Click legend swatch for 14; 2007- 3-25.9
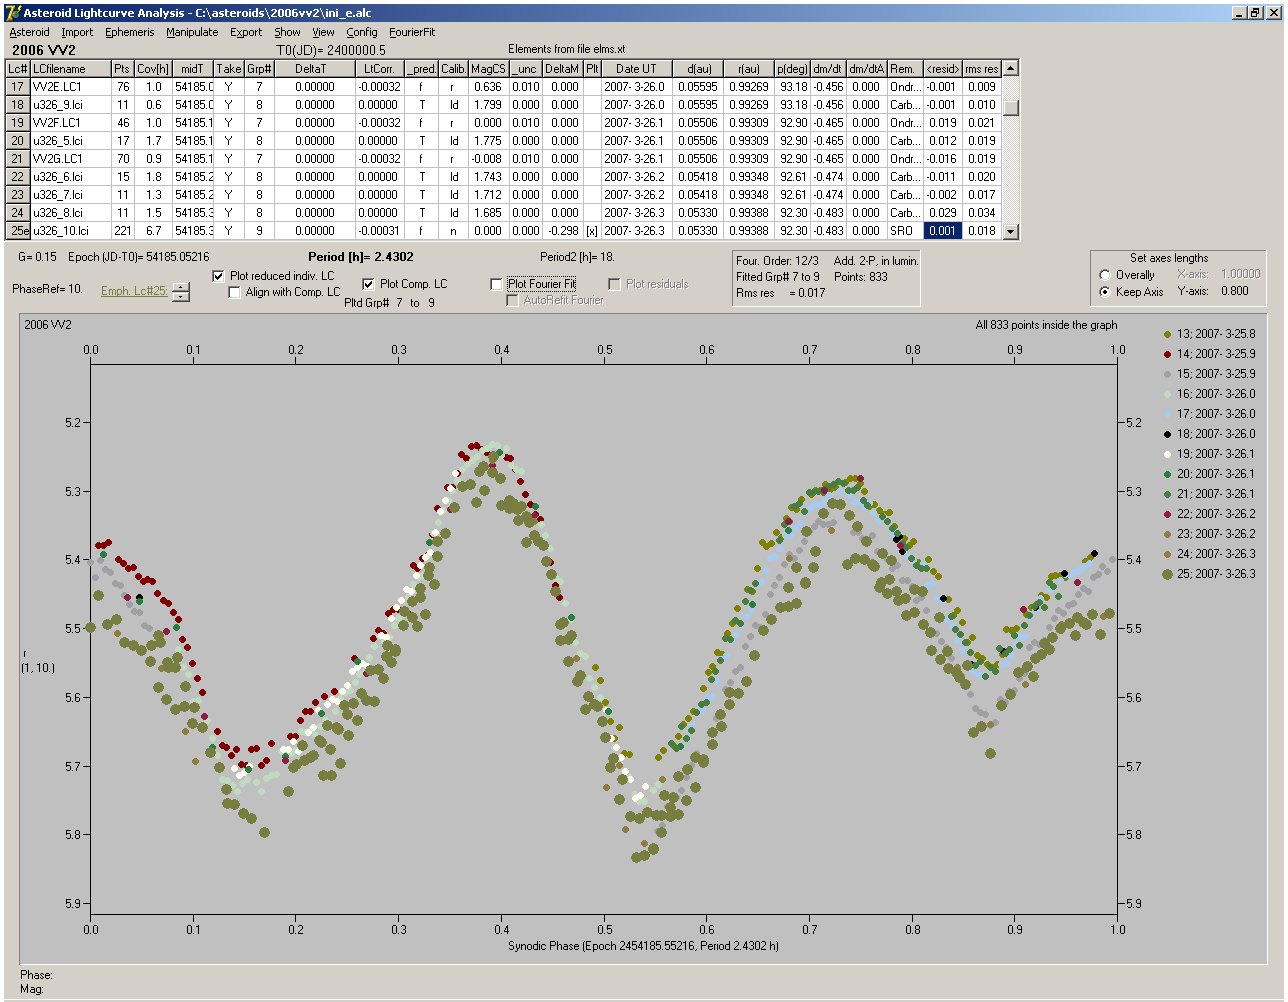 (x=1167, y=354)
